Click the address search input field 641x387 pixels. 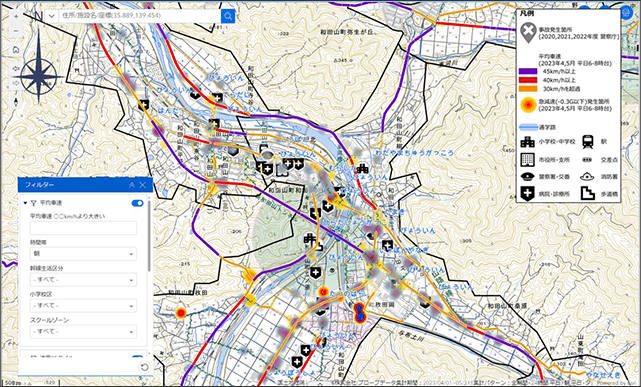point(139,16)
